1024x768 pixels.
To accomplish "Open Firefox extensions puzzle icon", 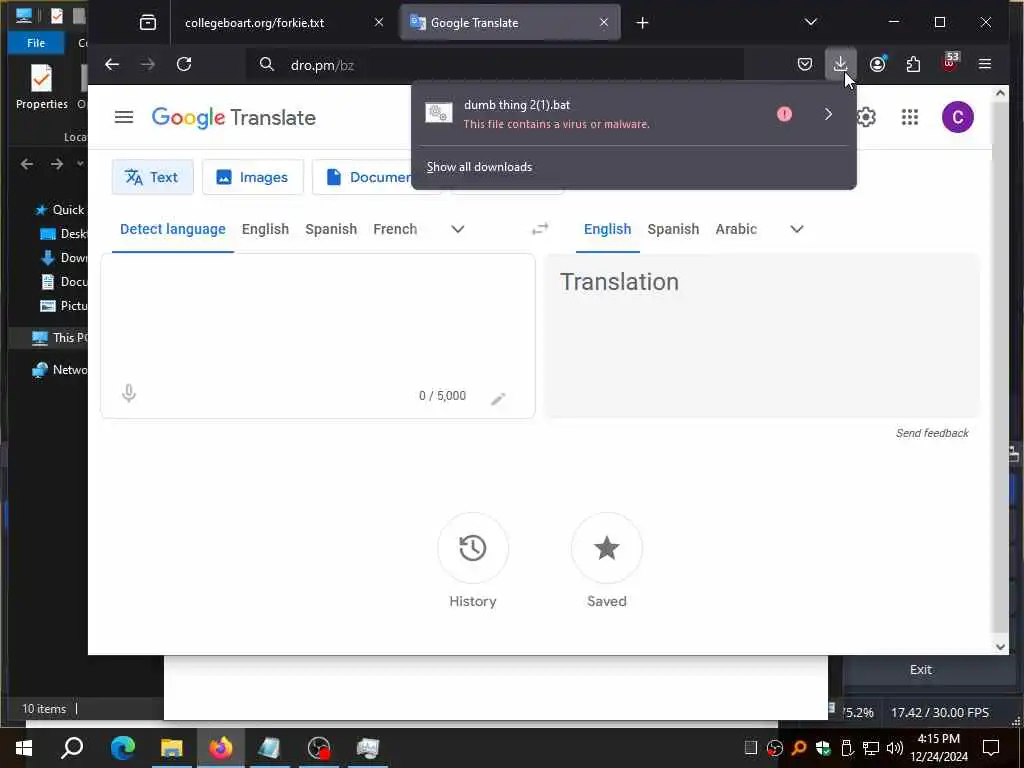I will pyautogui.click(x=913, y=64).
